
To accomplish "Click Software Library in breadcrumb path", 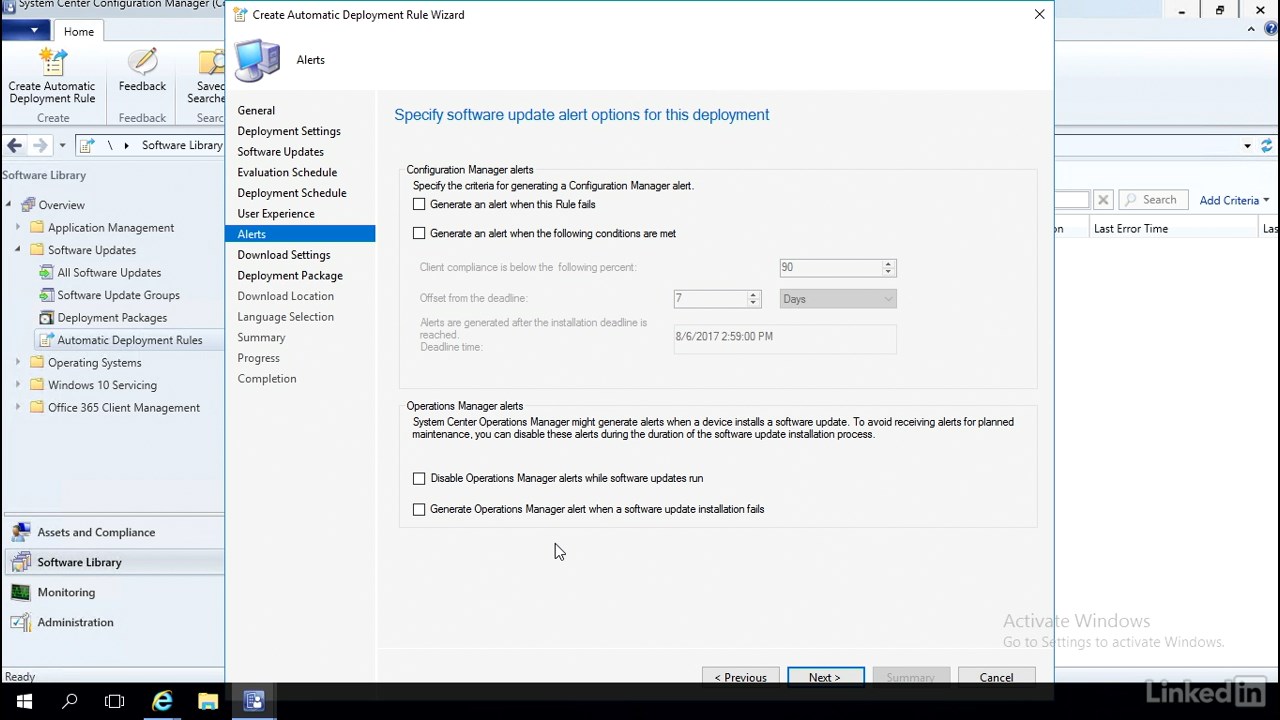I will (x=182, y=145).
